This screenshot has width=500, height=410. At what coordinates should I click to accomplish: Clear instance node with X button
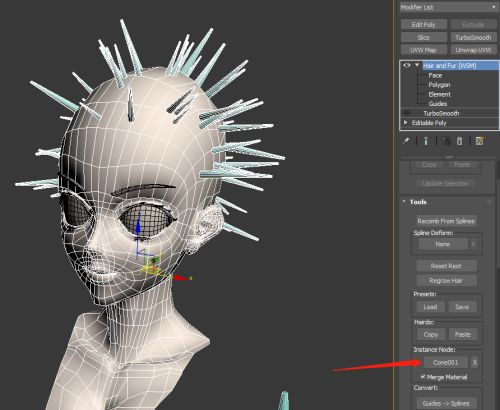coord(475,362)
